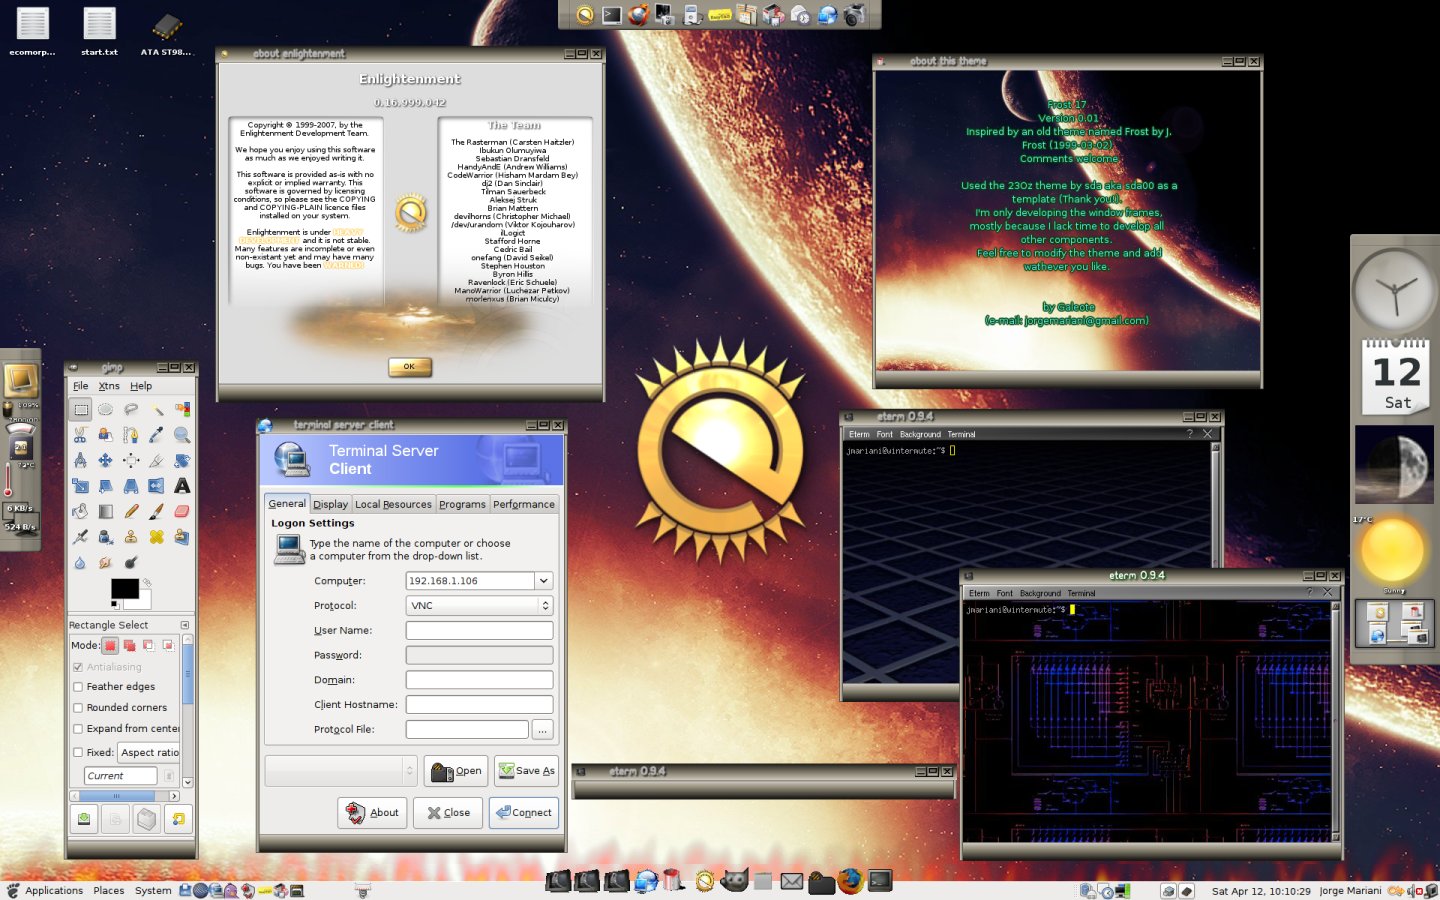1440x900 pixels.
Task: Pick the Blend gradient tool
Action: tap(105, 511)
